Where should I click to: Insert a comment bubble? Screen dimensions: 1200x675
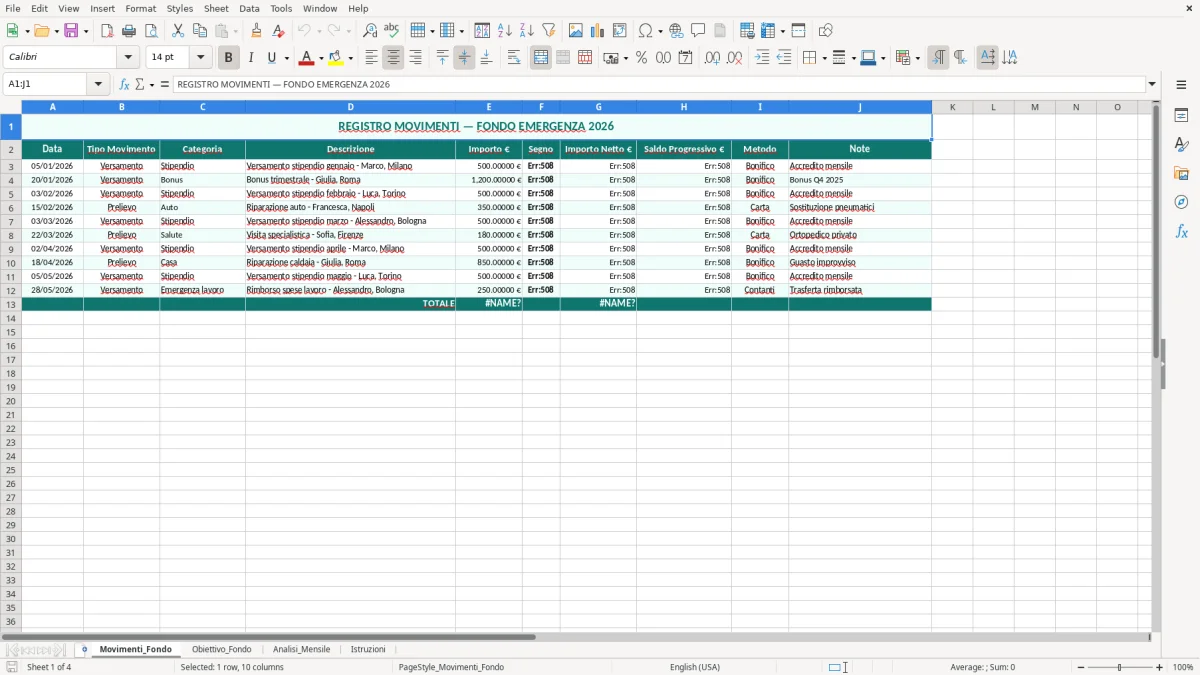(x=698, y=31)
